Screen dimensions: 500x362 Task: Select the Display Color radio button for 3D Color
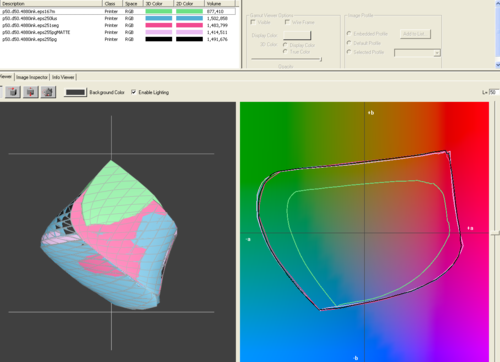285,45
